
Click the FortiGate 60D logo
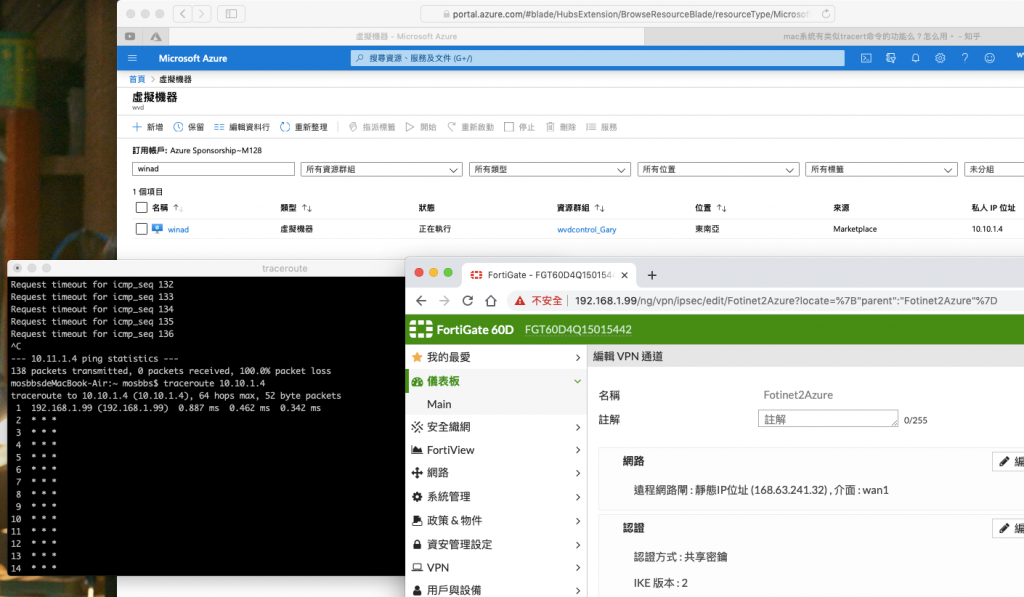(x=461, y=329)
